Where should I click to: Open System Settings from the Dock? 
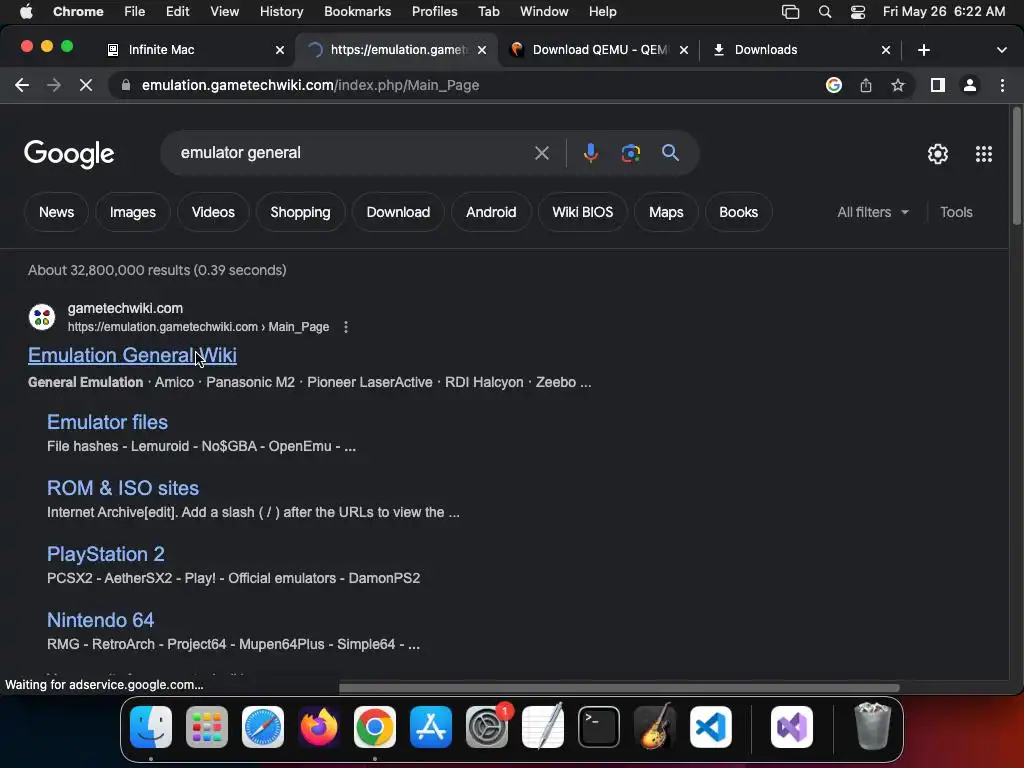click(x=487, y=727)
